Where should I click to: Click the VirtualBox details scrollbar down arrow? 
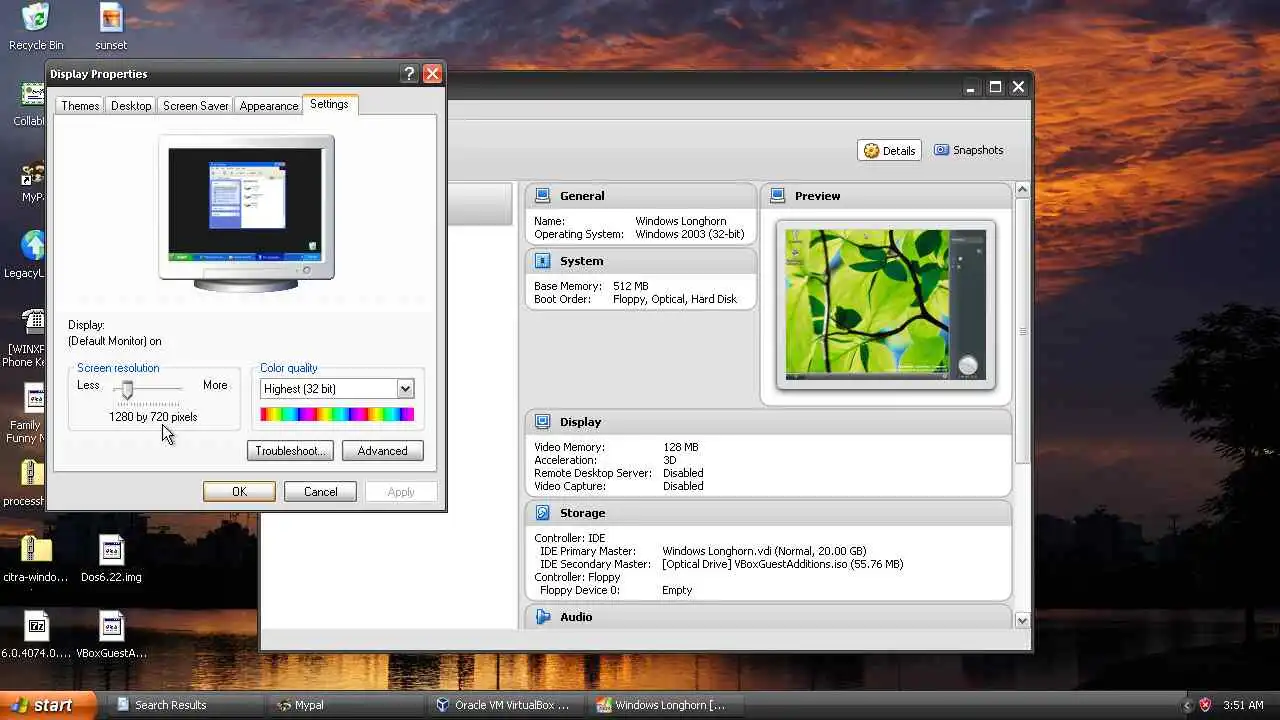coord(1022,620)
